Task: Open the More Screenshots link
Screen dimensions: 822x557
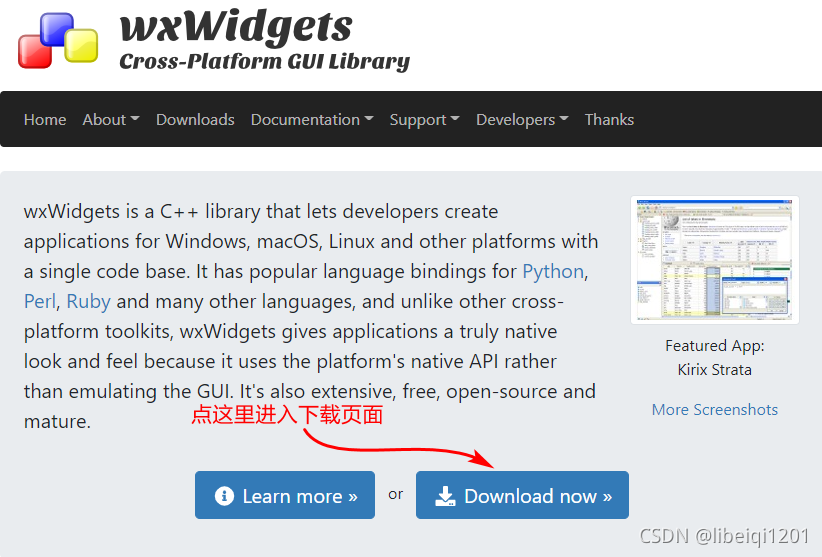Action: (715, 409)
